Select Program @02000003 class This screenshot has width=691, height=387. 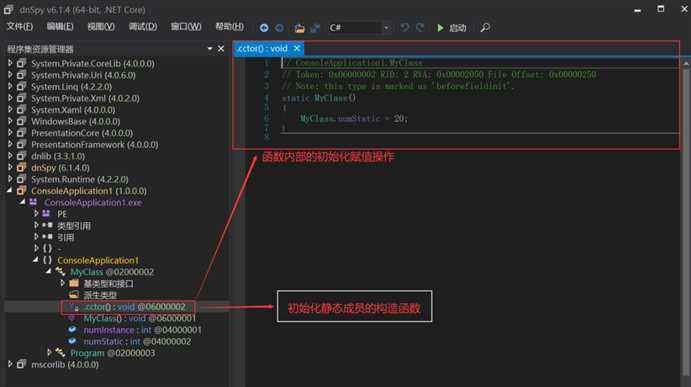point(112,353)
